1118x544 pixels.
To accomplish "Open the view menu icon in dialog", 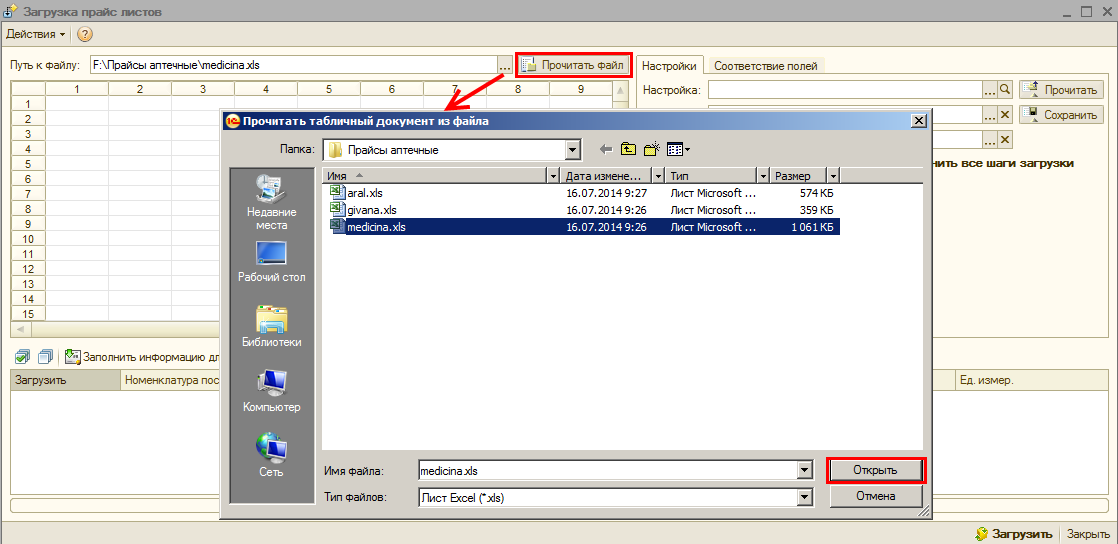I will pos(678,150).
